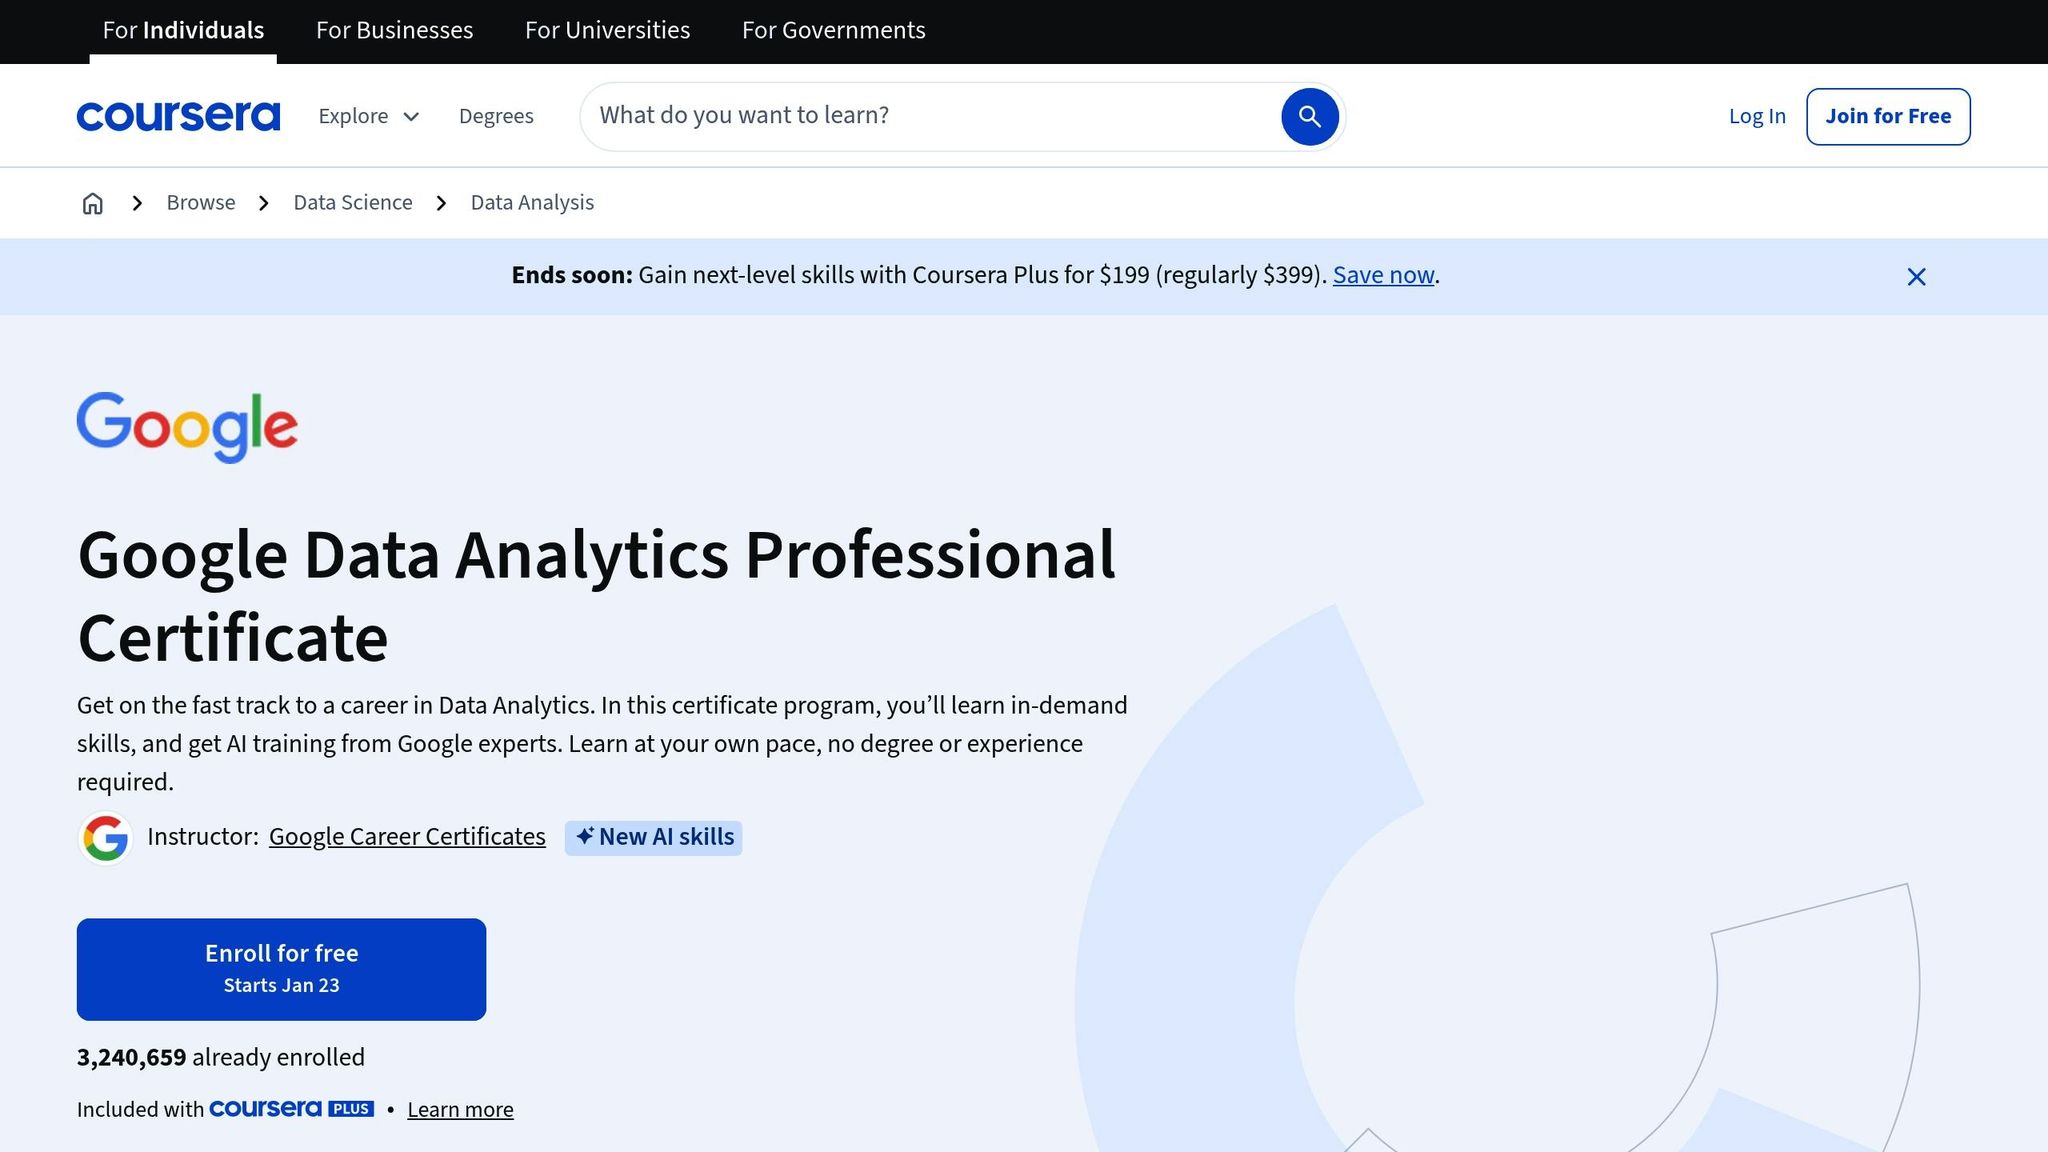Image resolution: width=2048 pixels, height=1152 pixels.
Task: Open the For Governments section
Action: point(833,30)
